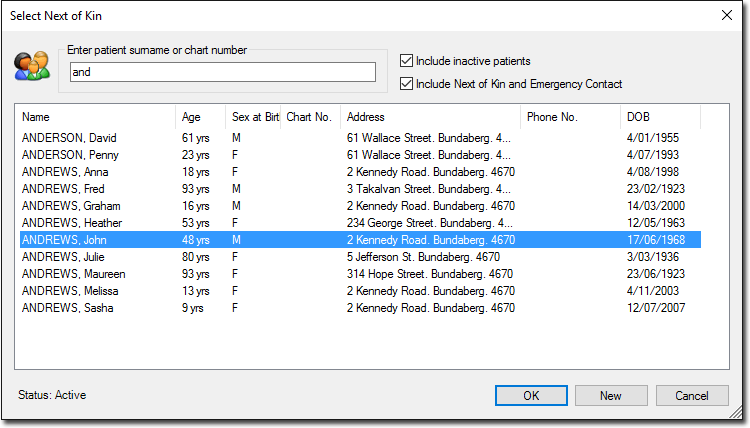Click the DOB column header

click(x=660, y=117)
